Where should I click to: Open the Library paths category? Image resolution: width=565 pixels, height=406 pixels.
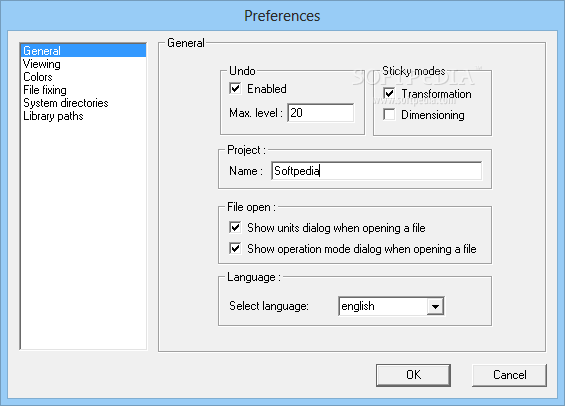tap(53, 116)
